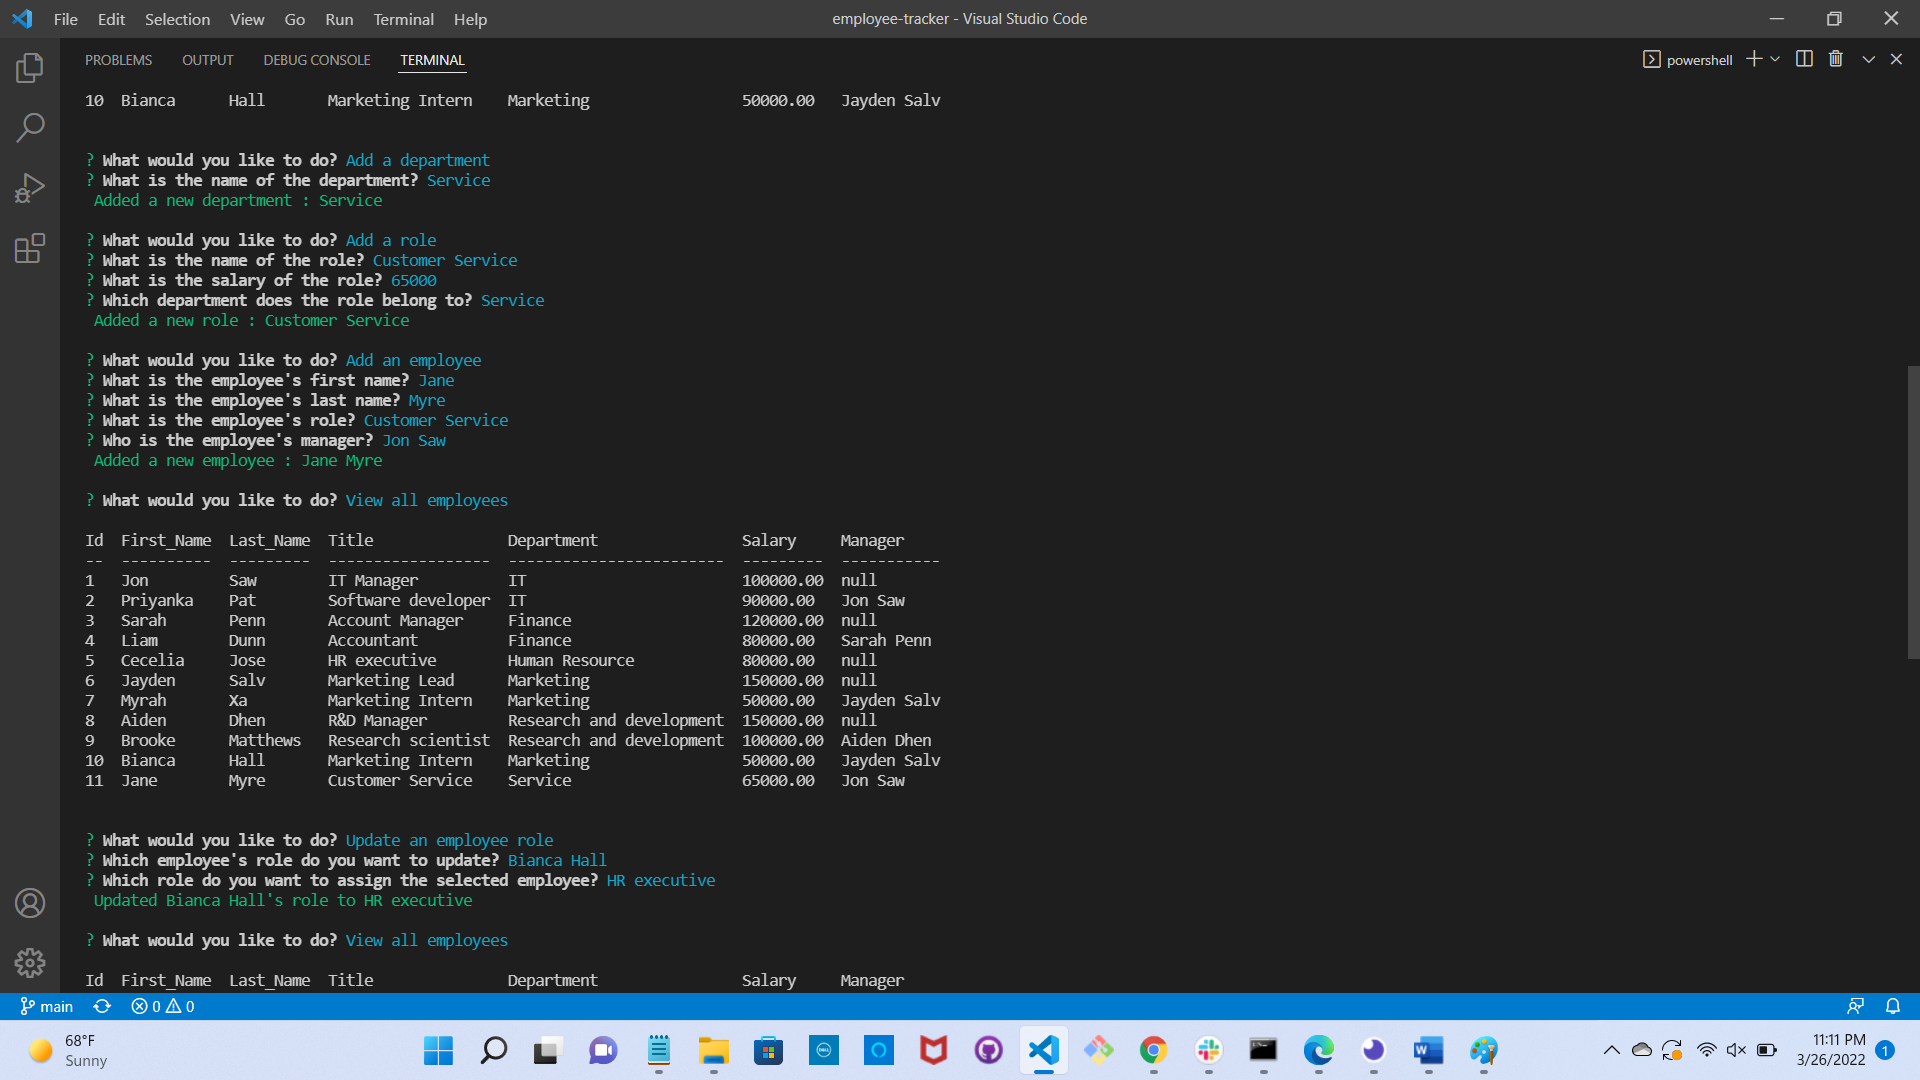
Task: Launch Google Chrome from the taskbar
Action: (1153, 1051)
